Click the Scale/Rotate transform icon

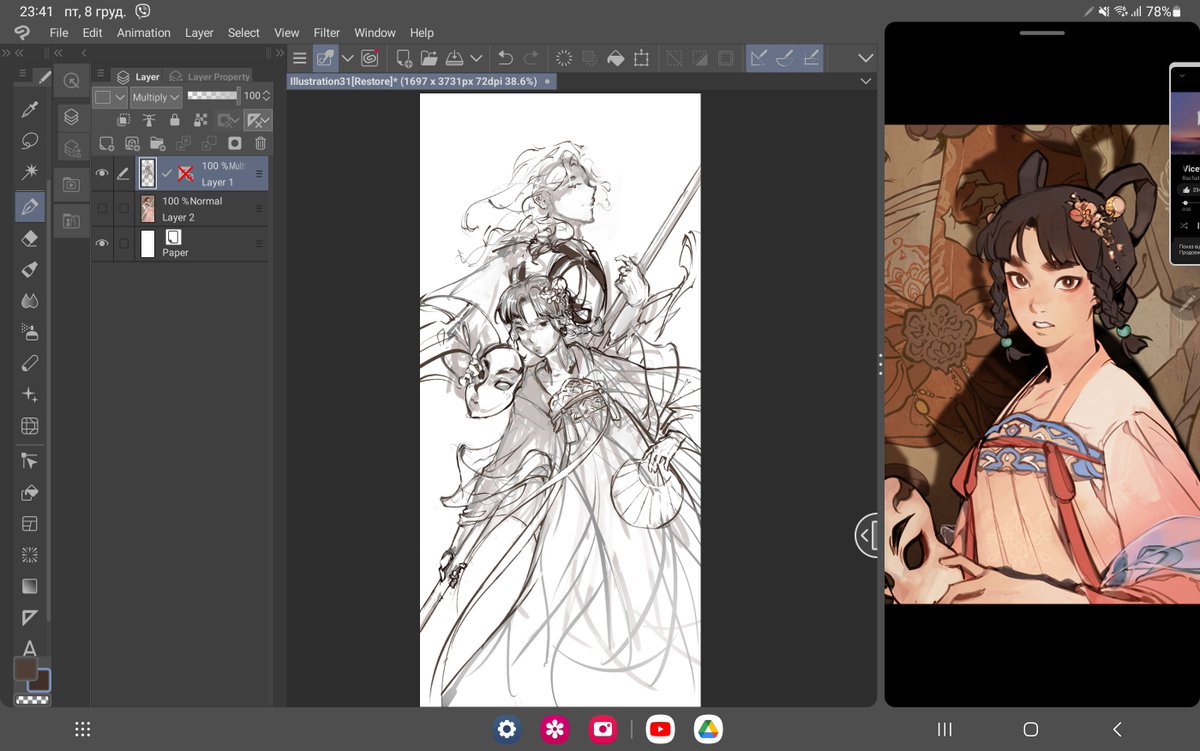[x=641, y=58]
